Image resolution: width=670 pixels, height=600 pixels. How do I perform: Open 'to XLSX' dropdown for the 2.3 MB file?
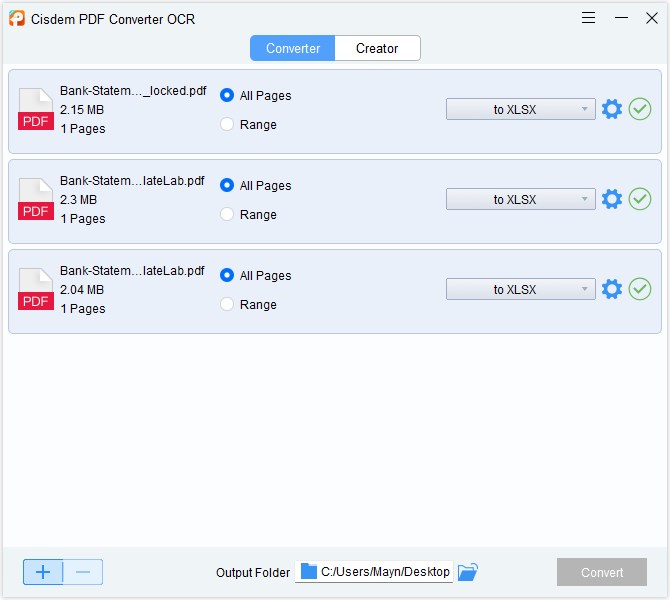(x=520, y=200)
